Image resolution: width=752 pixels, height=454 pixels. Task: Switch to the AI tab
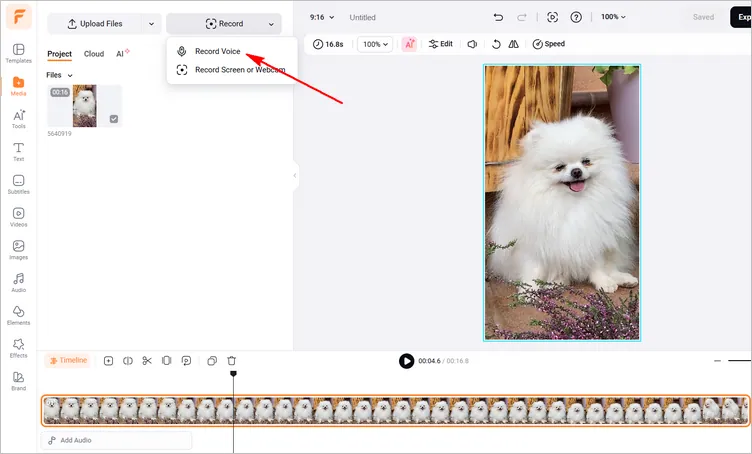coord(122,54)
